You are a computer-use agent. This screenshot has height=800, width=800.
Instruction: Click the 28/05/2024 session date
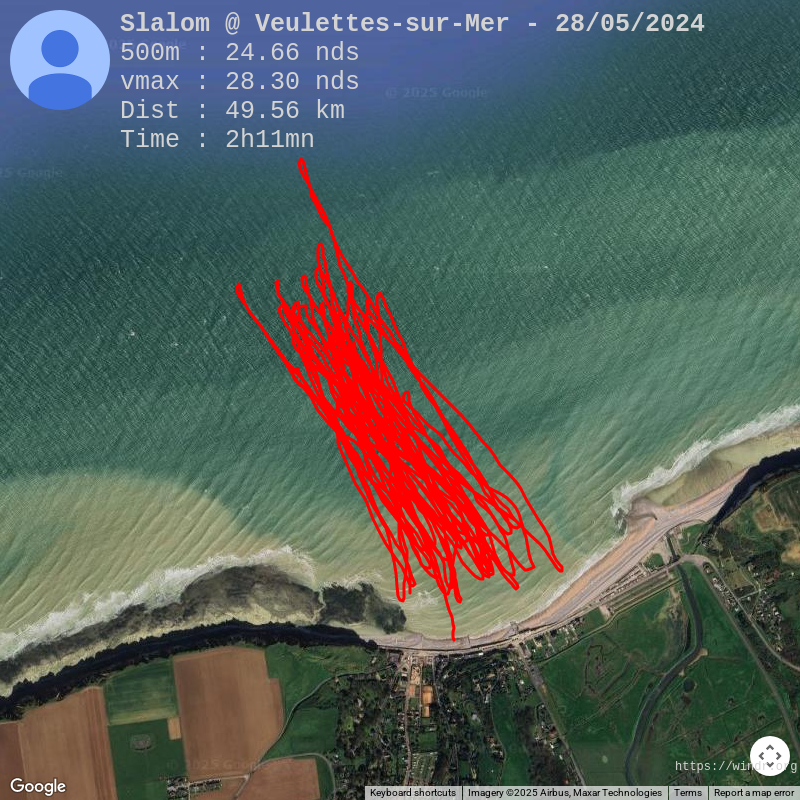click(630, 23)
